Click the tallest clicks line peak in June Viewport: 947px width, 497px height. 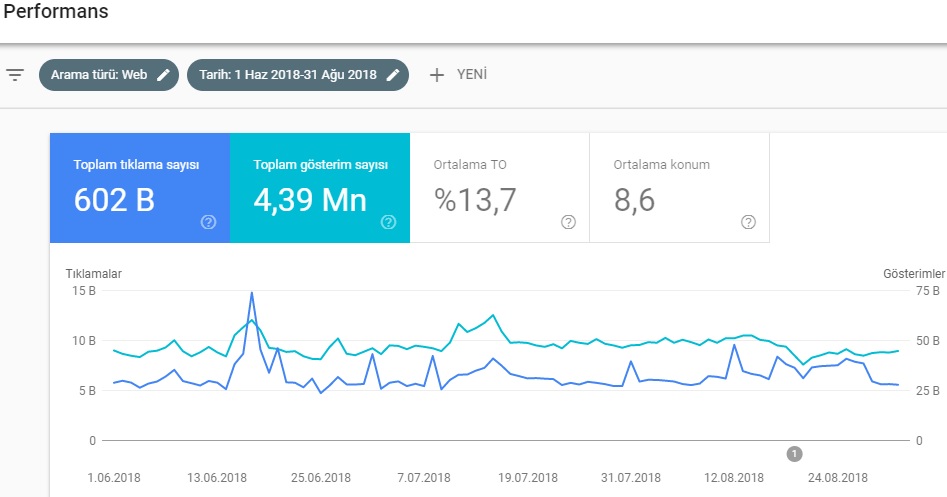251,293
